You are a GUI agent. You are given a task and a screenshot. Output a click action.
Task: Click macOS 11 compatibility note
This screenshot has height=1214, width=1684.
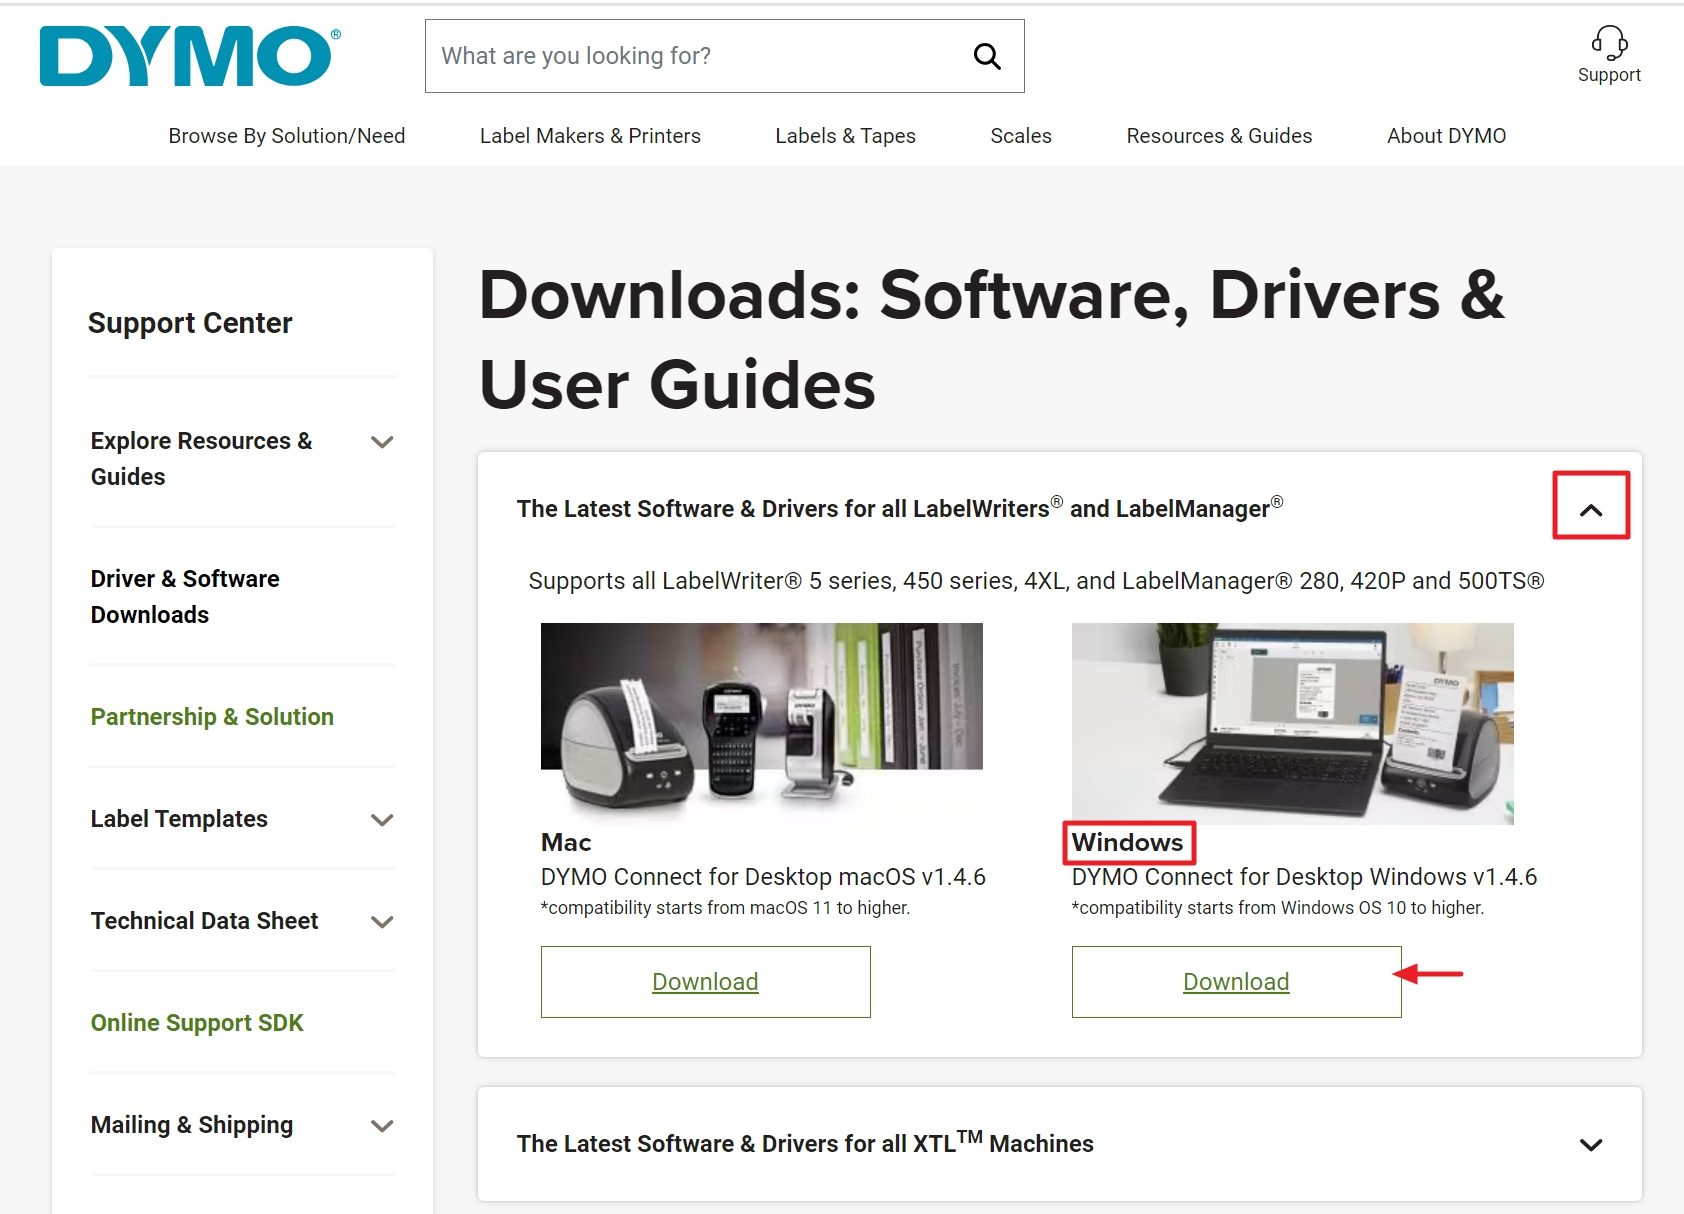click(x=725, y=908)
